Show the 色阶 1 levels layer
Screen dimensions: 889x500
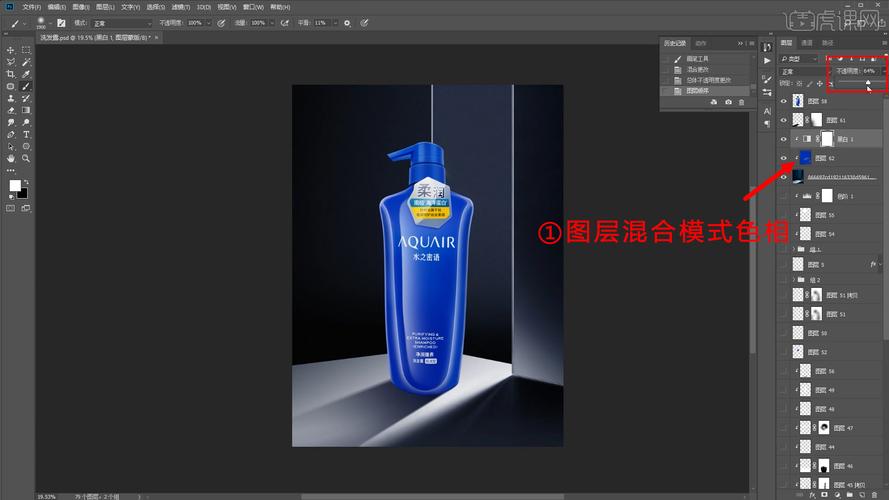point(784,196)
